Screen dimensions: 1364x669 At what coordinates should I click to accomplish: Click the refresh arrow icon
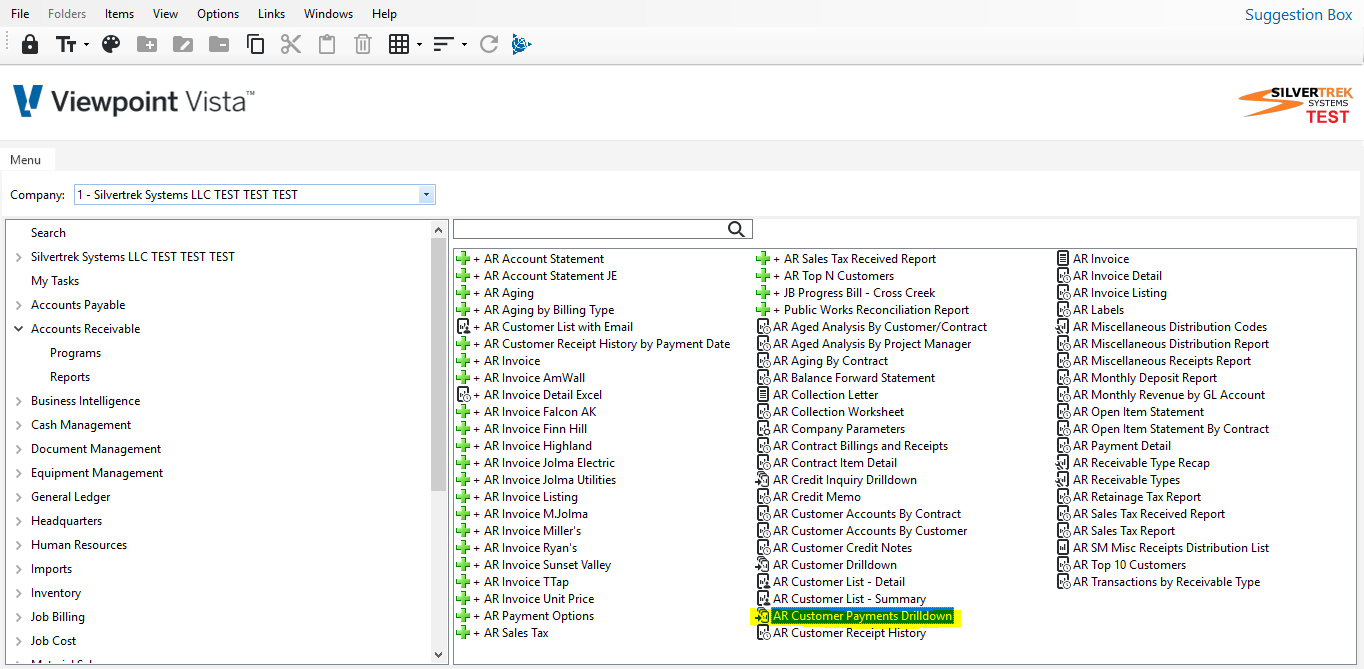[x=489, y=44]
